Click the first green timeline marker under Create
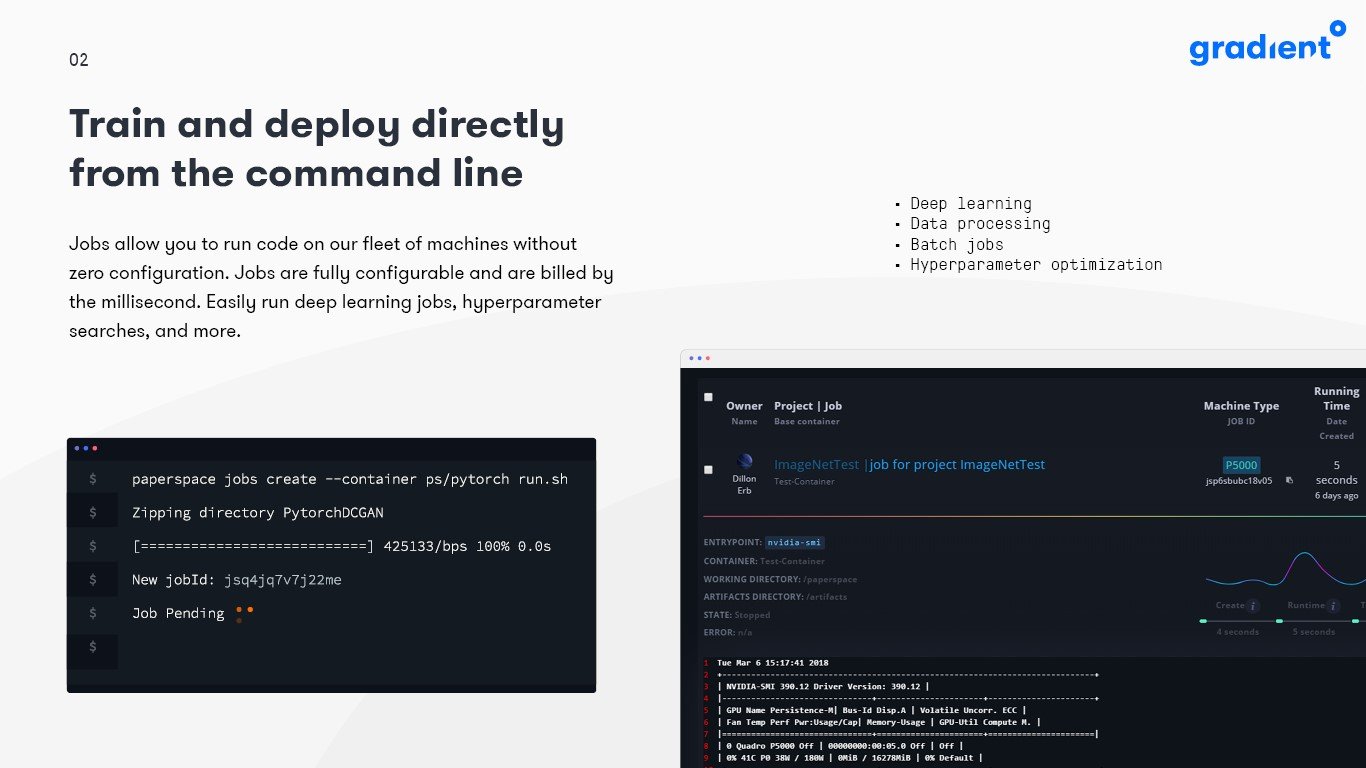The height and width of the screenshot is (768, 1366). [x=1203, y=621]
